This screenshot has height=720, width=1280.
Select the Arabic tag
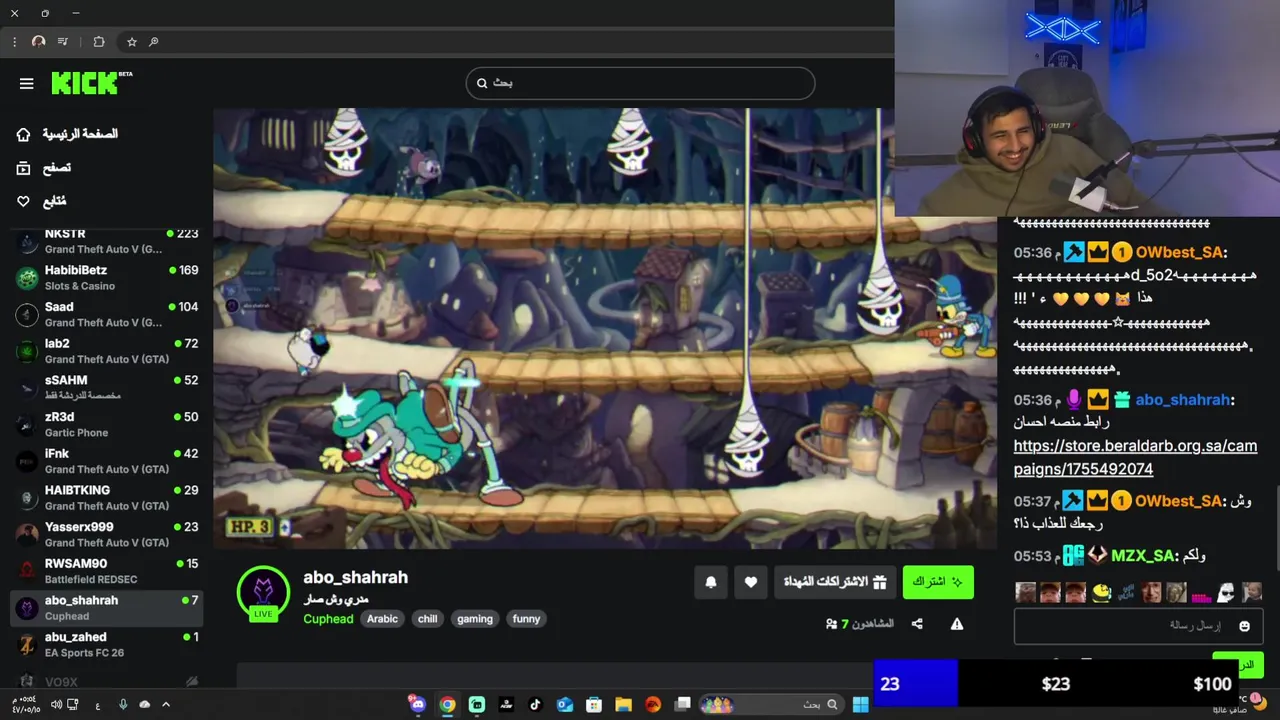pyautogui.click(x=382, y=619)
